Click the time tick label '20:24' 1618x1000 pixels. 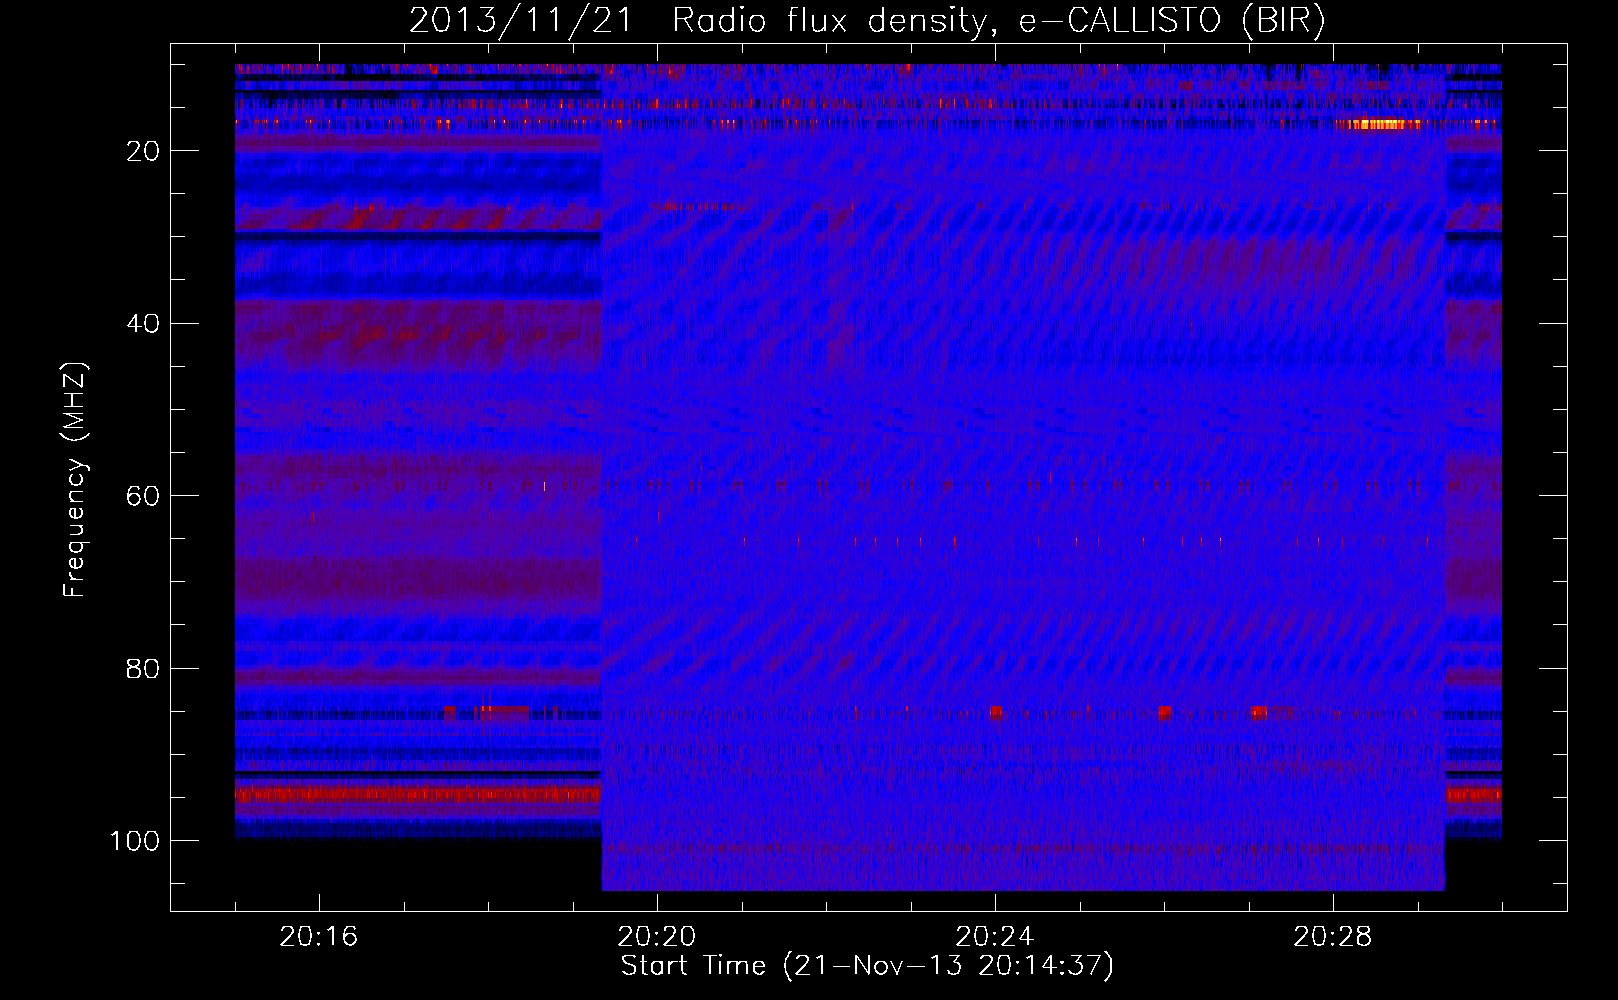tap(995, 937)
